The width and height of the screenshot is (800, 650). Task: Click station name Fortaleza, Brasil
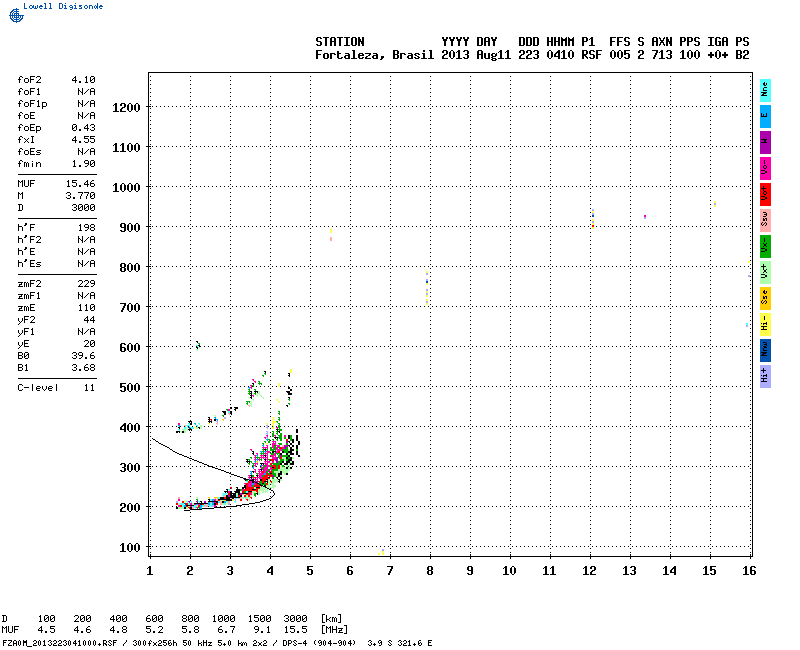(x=374, y=55)
